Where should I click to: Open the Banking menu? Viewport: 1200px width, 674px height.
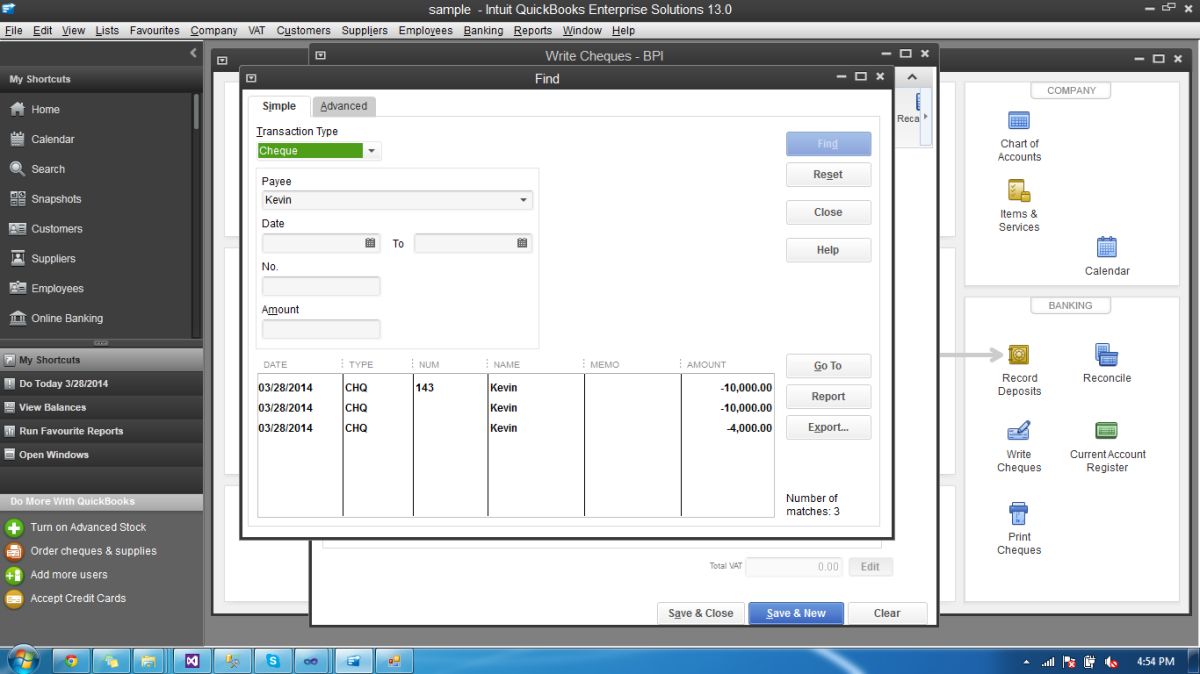pos(483,31)
